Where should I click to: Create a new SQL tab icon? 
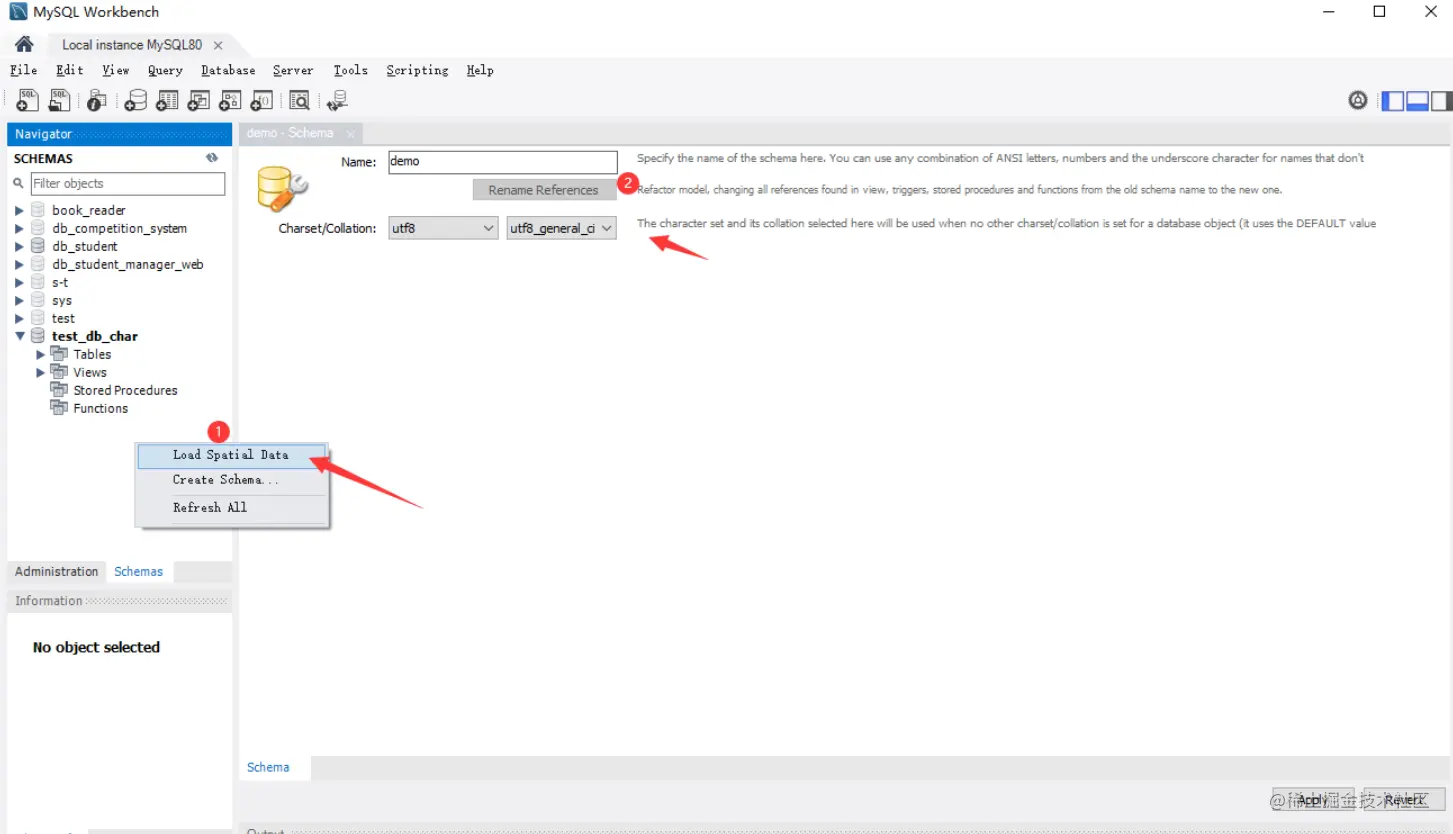[x=28, y=100]
